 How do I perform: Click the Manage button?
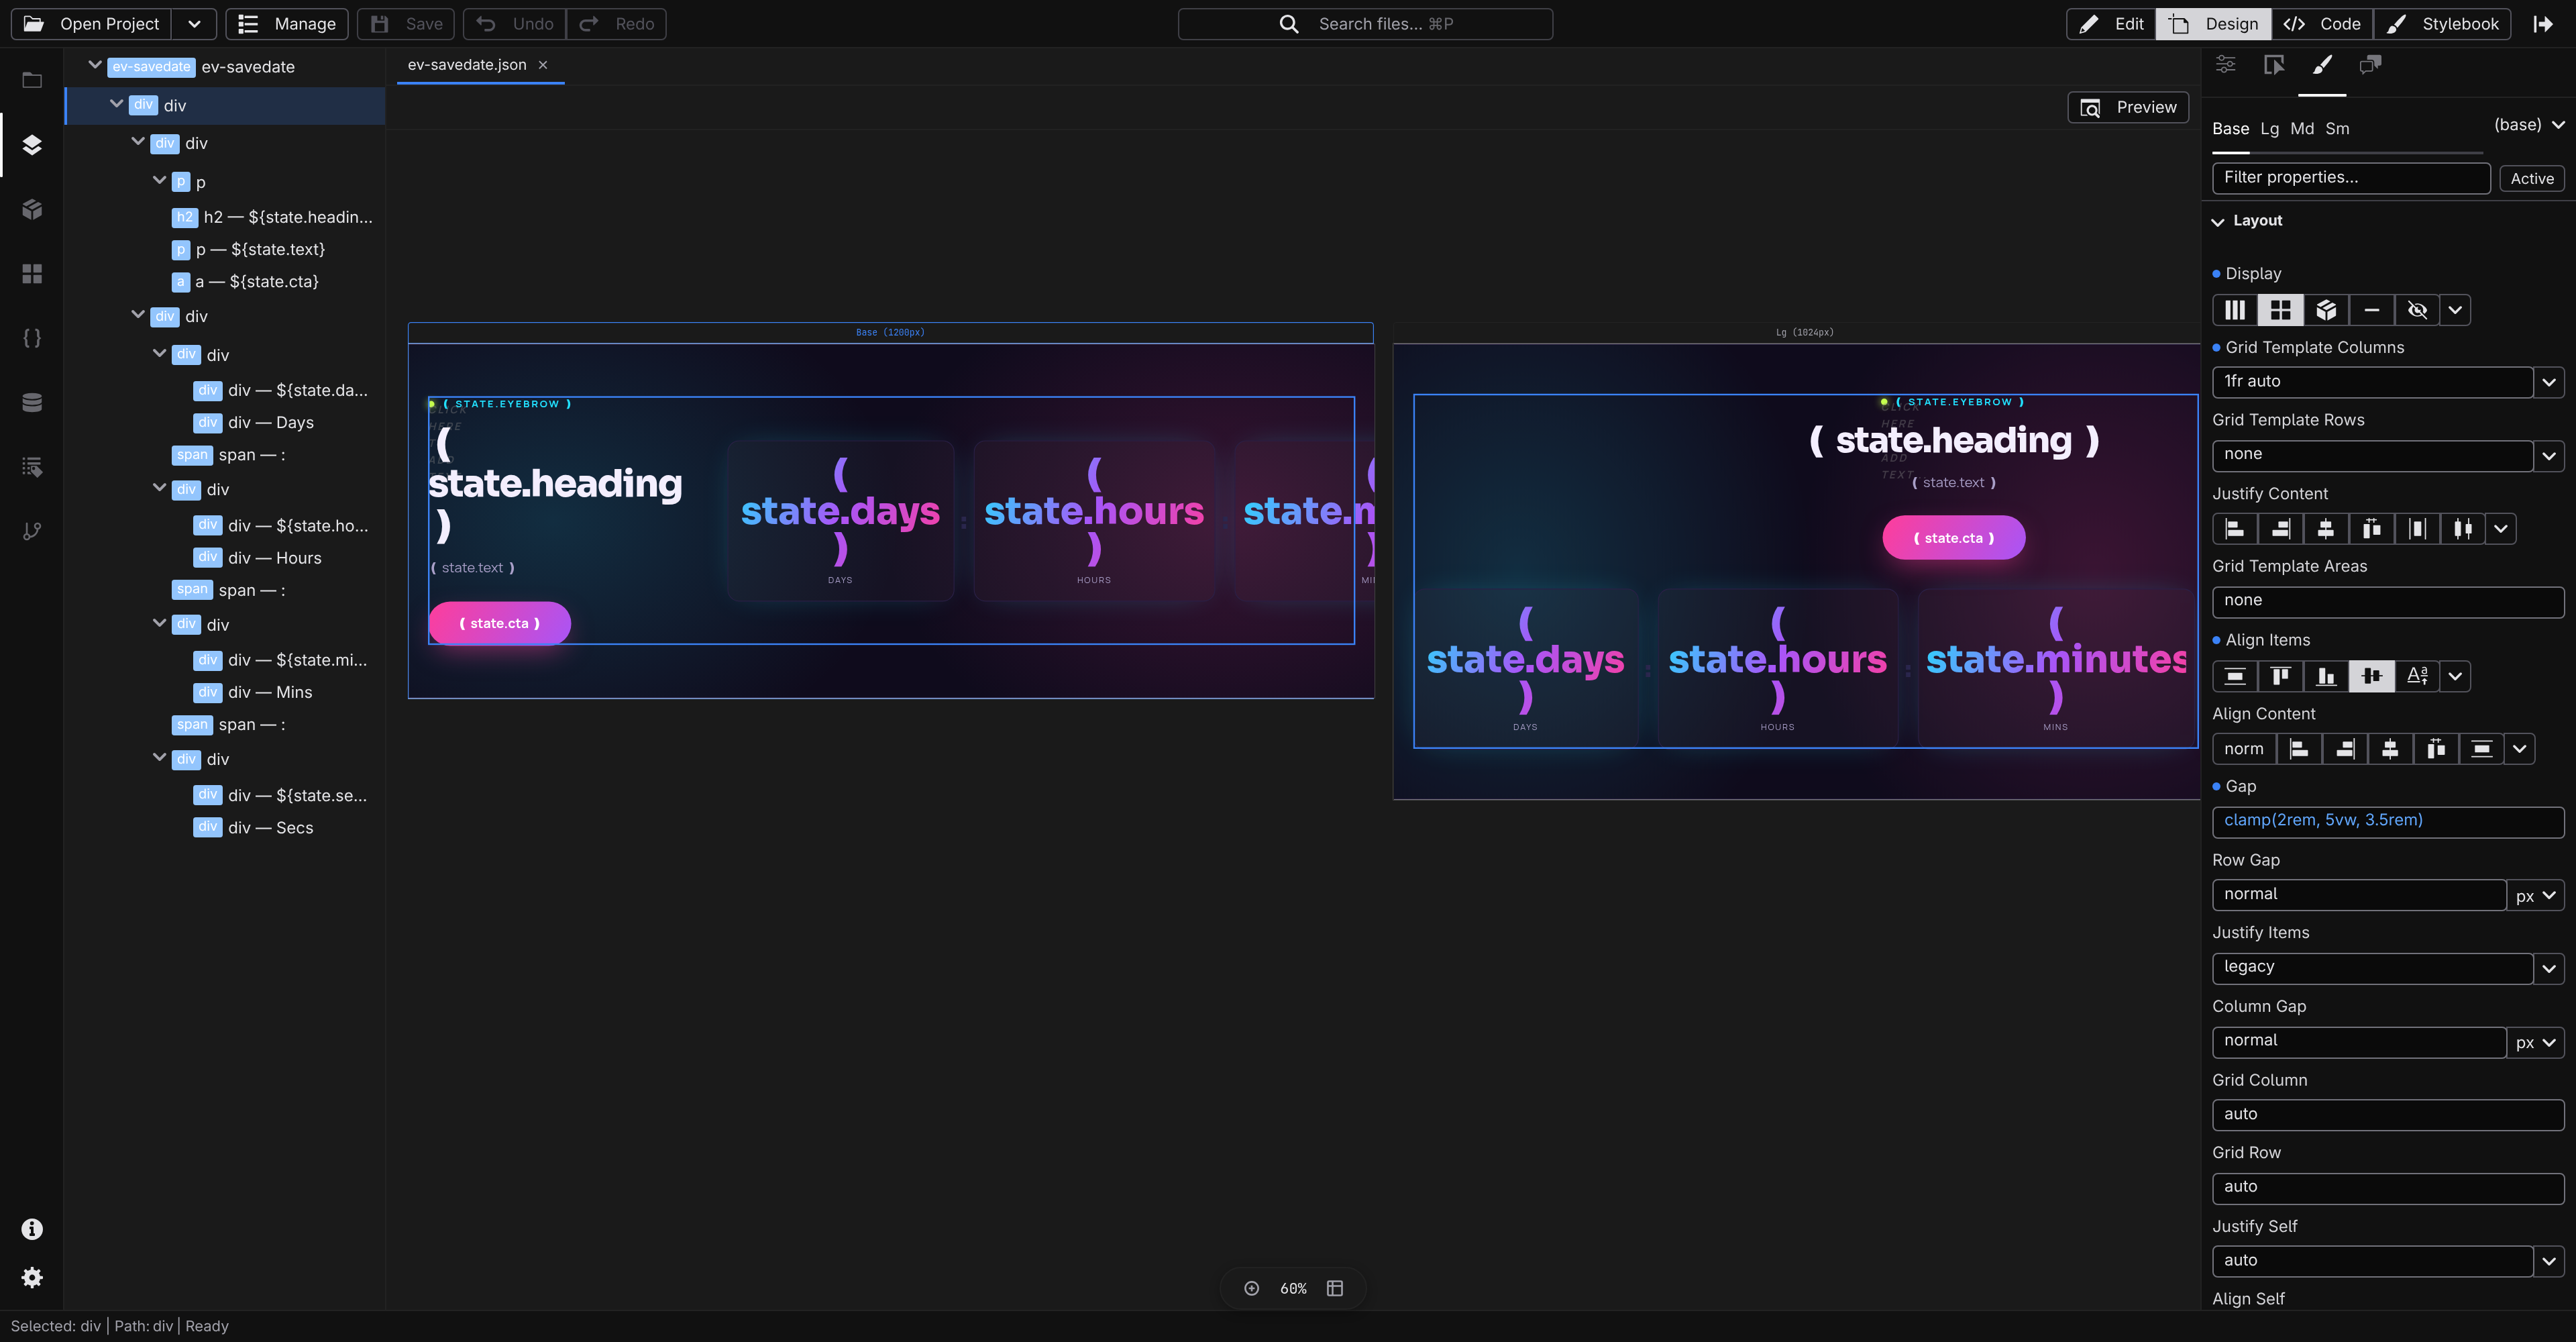[287, 24]
